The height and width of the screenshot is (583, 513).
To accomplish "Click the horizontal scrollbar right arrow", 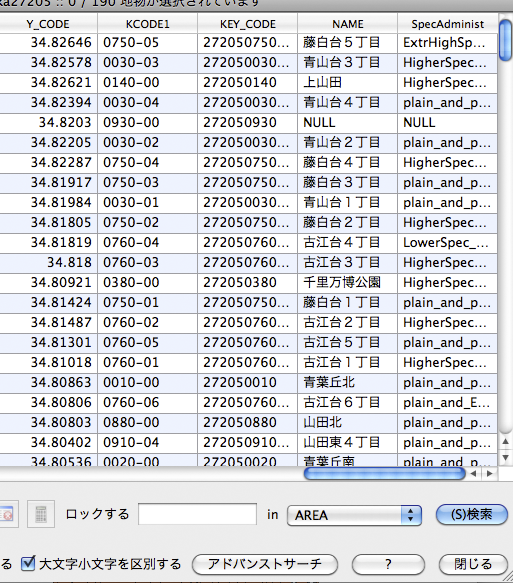I will (x=490, y=474).
